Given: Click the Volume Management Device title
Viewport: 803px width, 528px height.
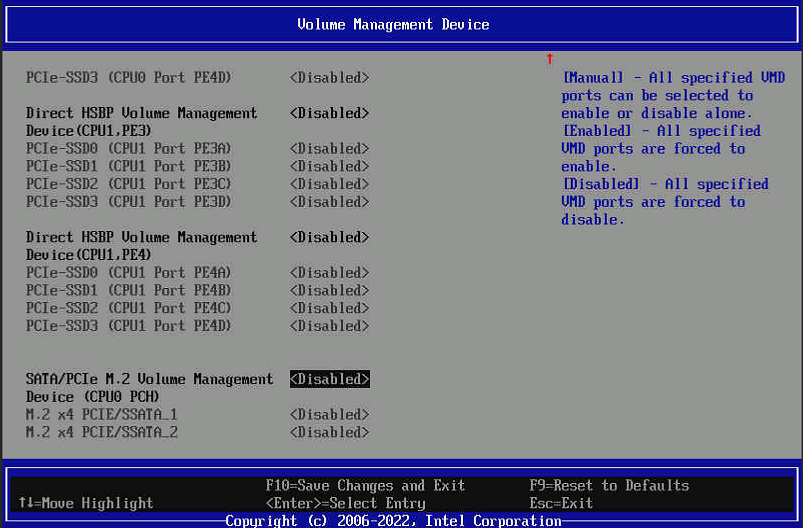Looking at the screenshot, I should 393,25.
